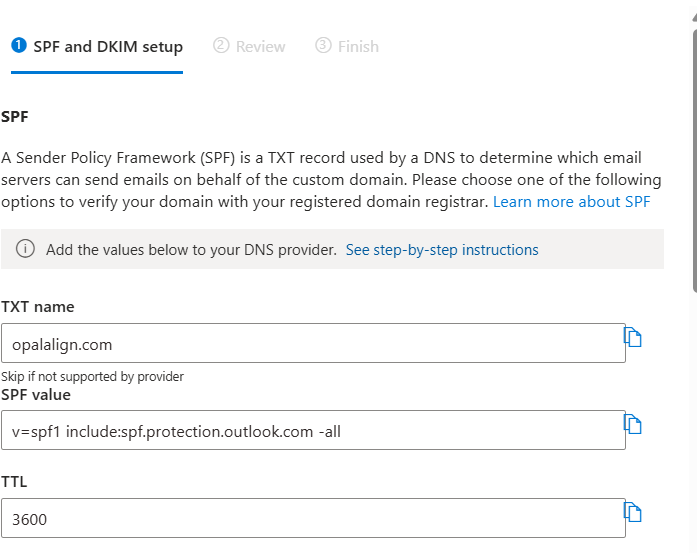
Task: Click the vertical scrollbar on the right
Action: coord(692,150)
